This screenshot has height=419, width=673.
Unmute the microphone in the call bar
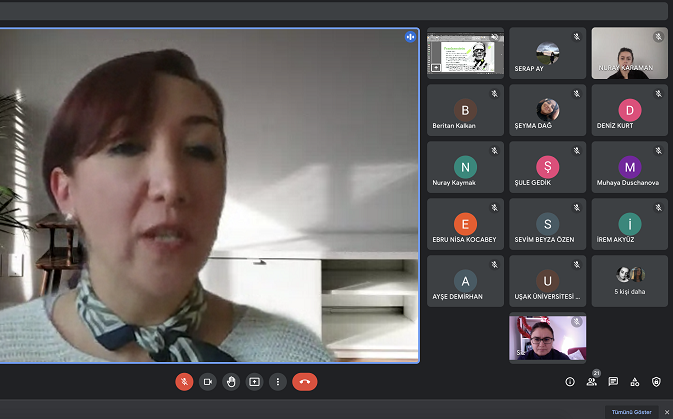[x=184, y=381]
